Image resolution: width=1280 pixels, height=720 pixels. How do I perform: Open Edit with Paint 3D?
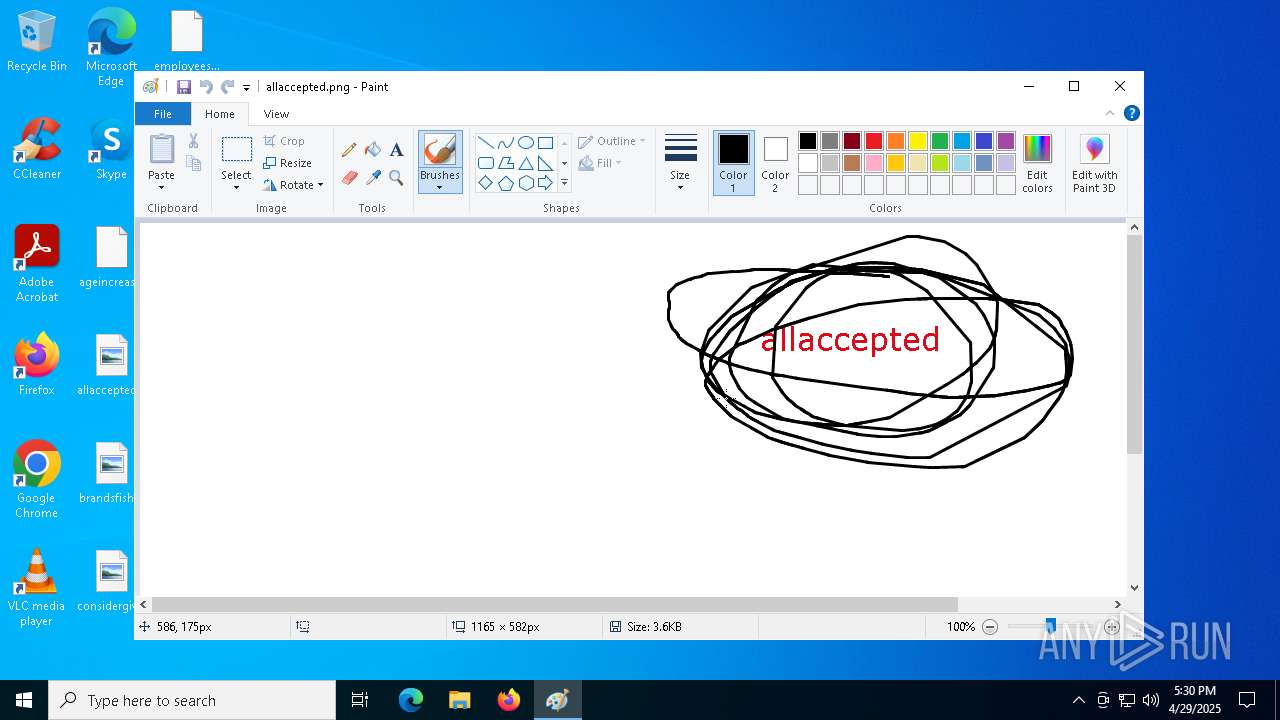pos(1094,163)
